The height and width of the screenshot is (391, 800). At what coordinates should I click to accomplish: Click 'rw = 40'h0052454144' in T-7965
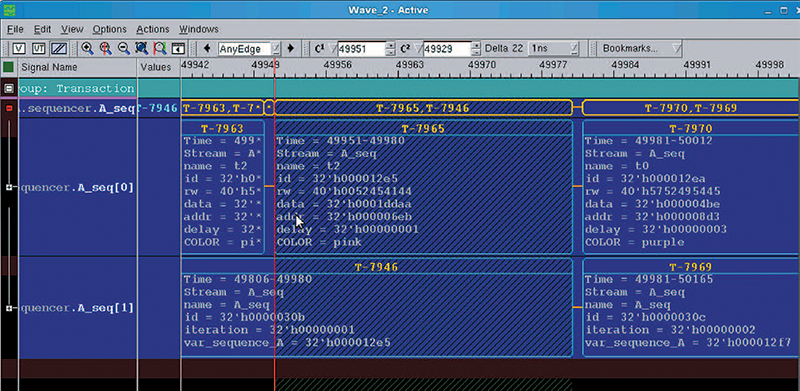344,191
